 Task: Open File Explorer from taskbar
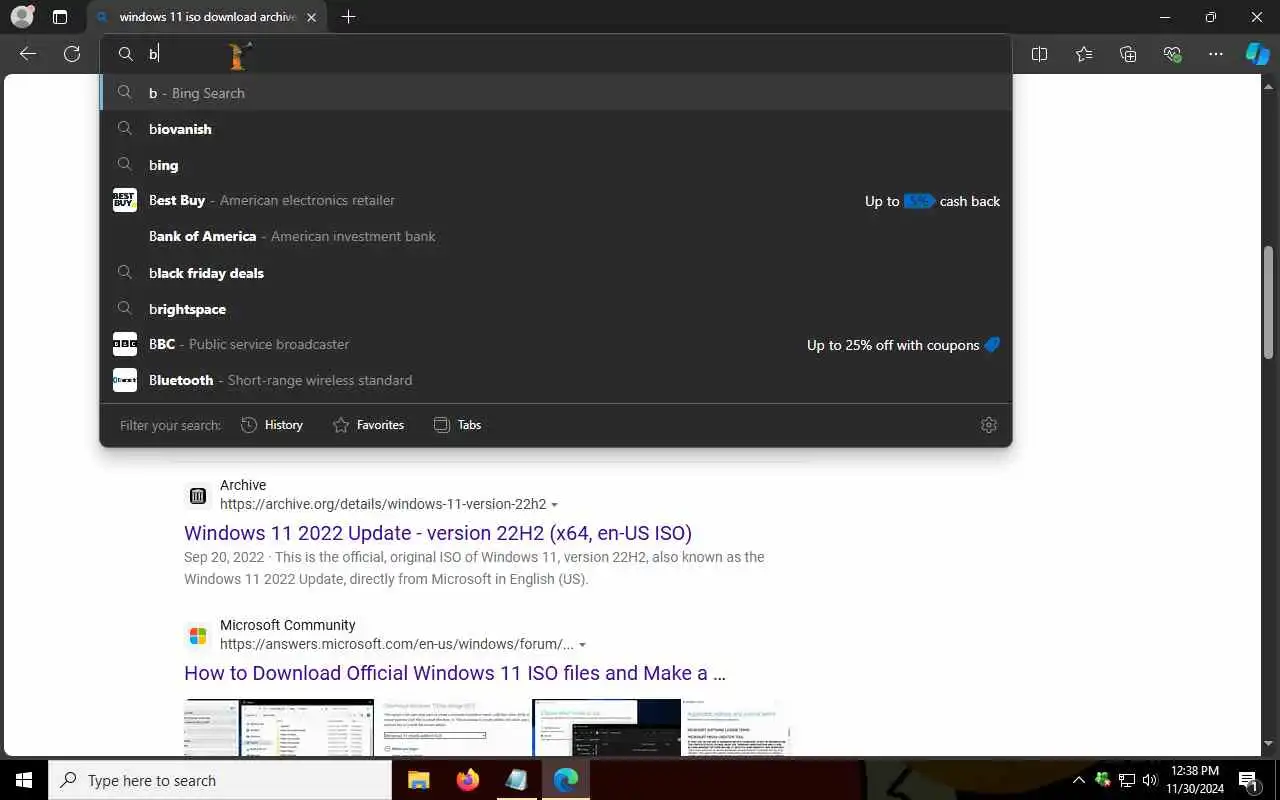point(419,780)
